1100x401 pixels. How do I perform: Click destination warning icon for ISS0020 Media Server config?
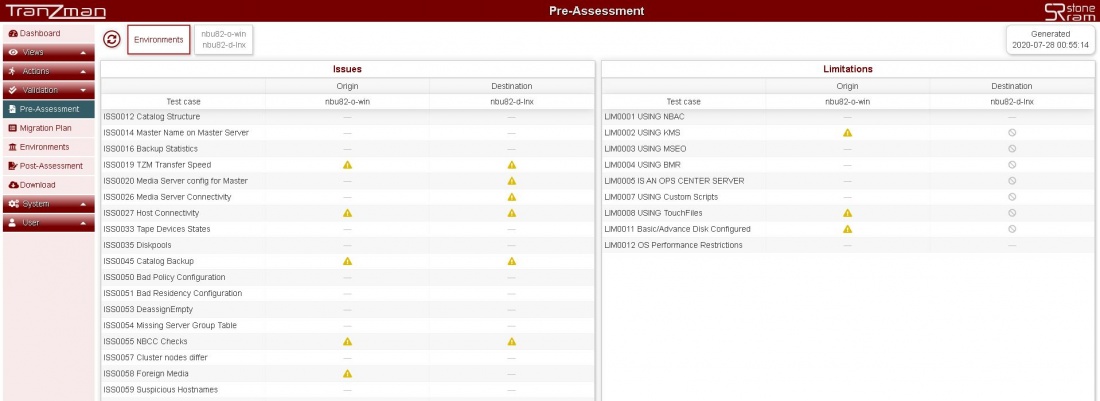512,181
